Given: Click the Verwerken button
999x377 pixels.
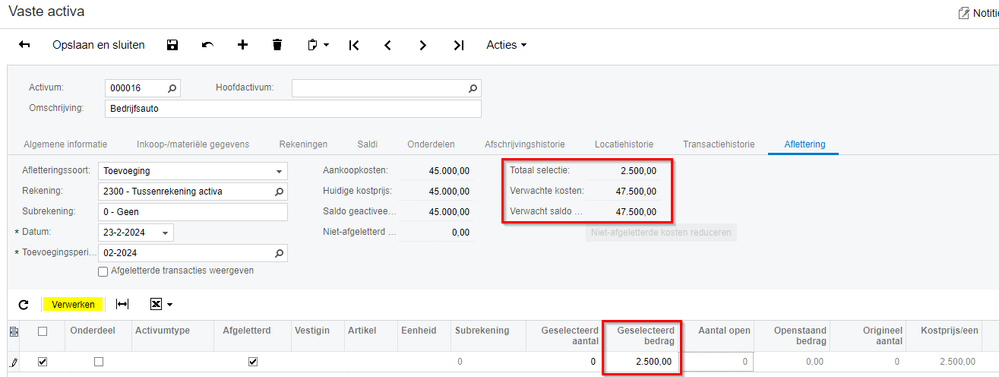Looking at the screenshot, I should (73, 305).
